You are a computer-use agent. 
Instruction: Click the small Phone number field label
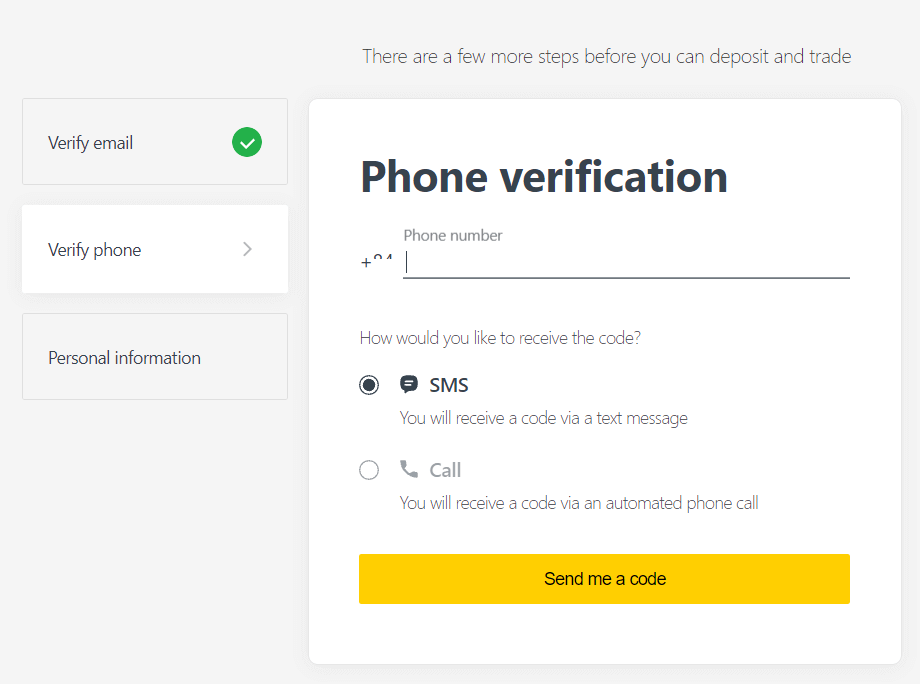point(453,236)
